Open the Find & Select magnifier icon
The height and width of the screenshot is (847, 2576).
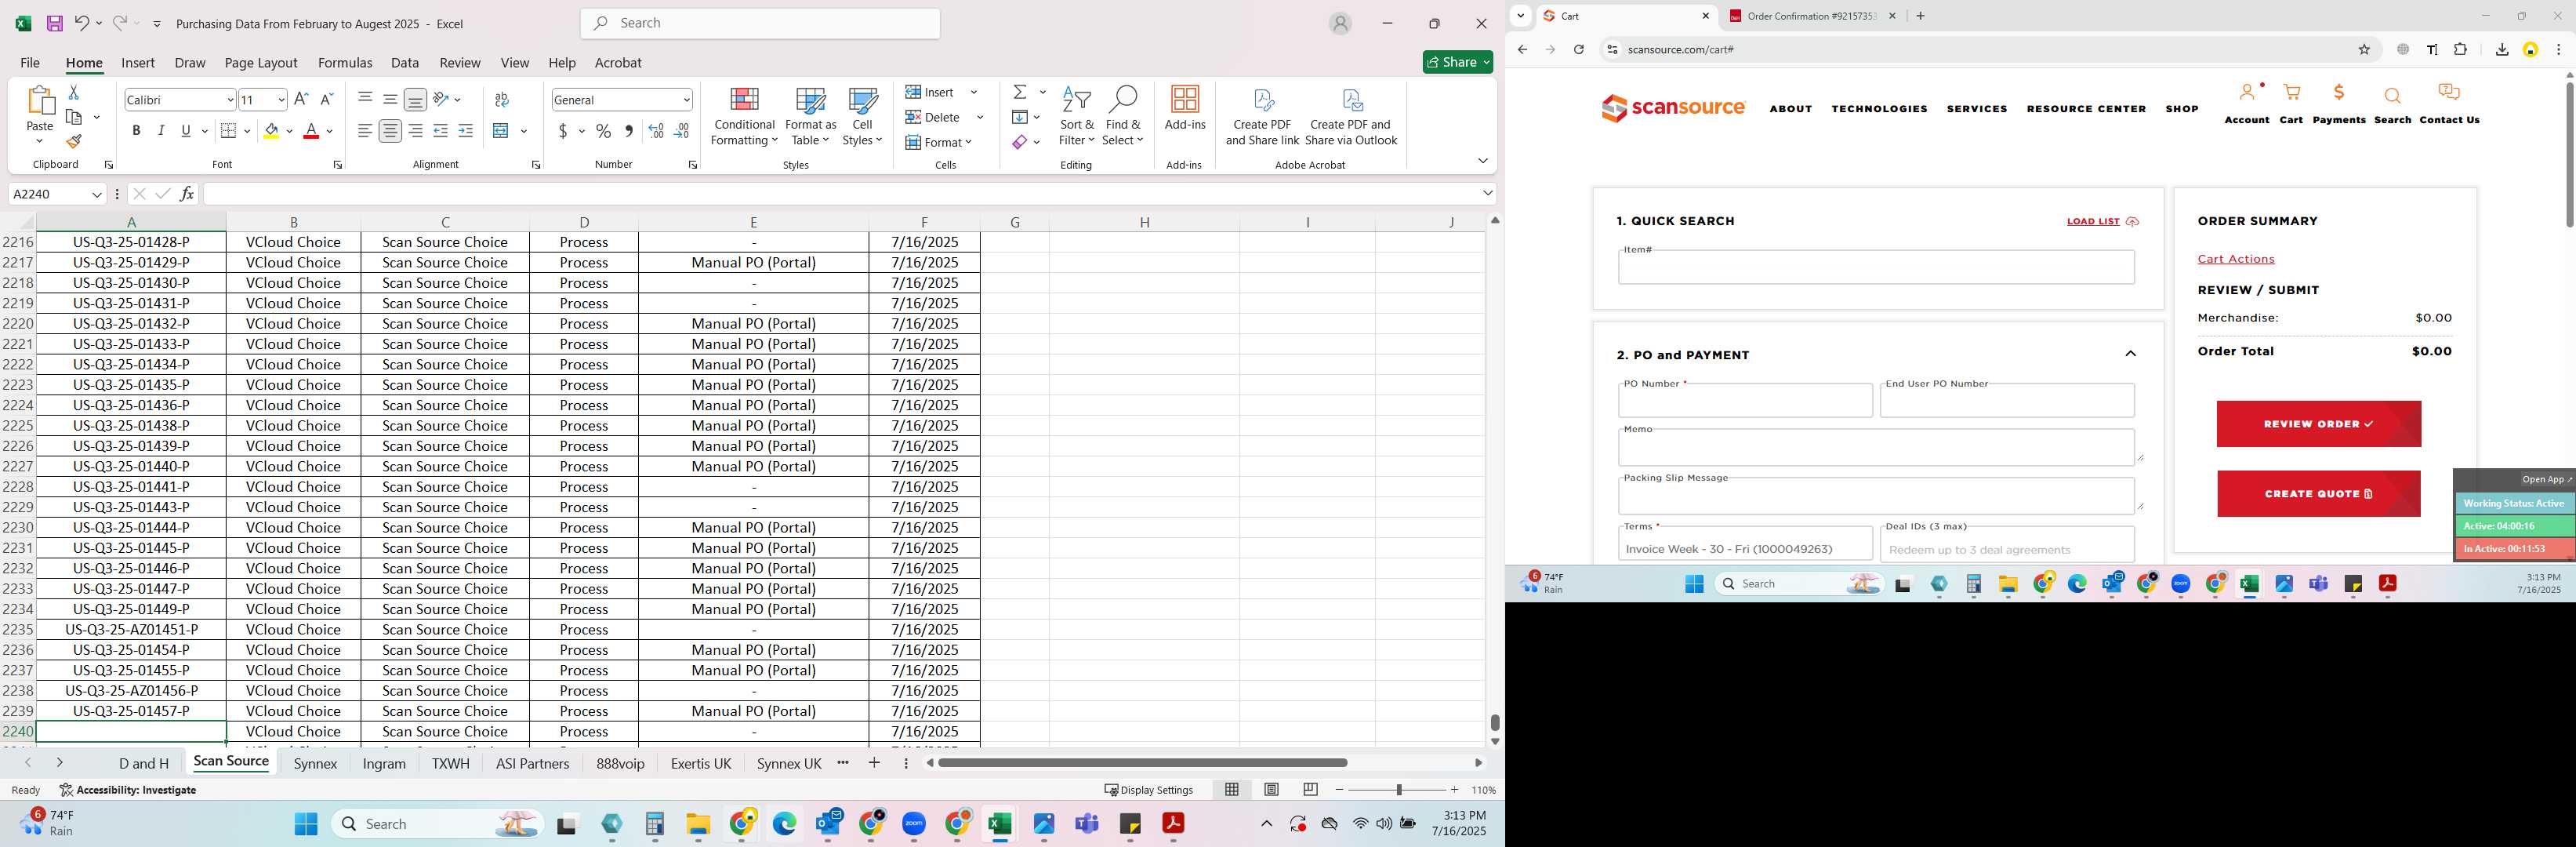(x=1123, y=100)
